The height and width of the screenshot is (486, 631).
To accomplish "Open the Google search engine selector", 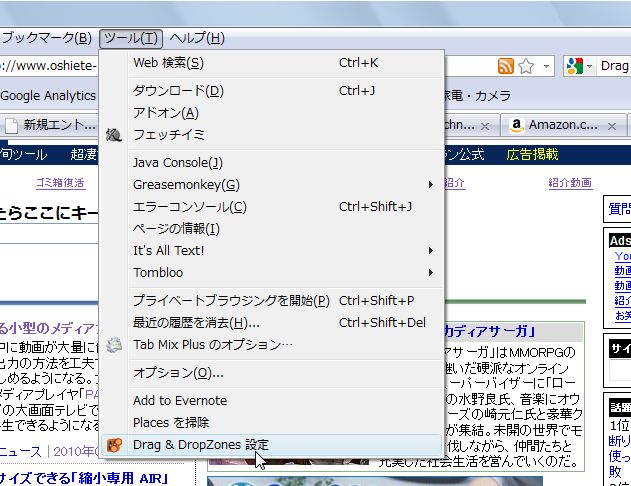I will (x=579, y=66).
